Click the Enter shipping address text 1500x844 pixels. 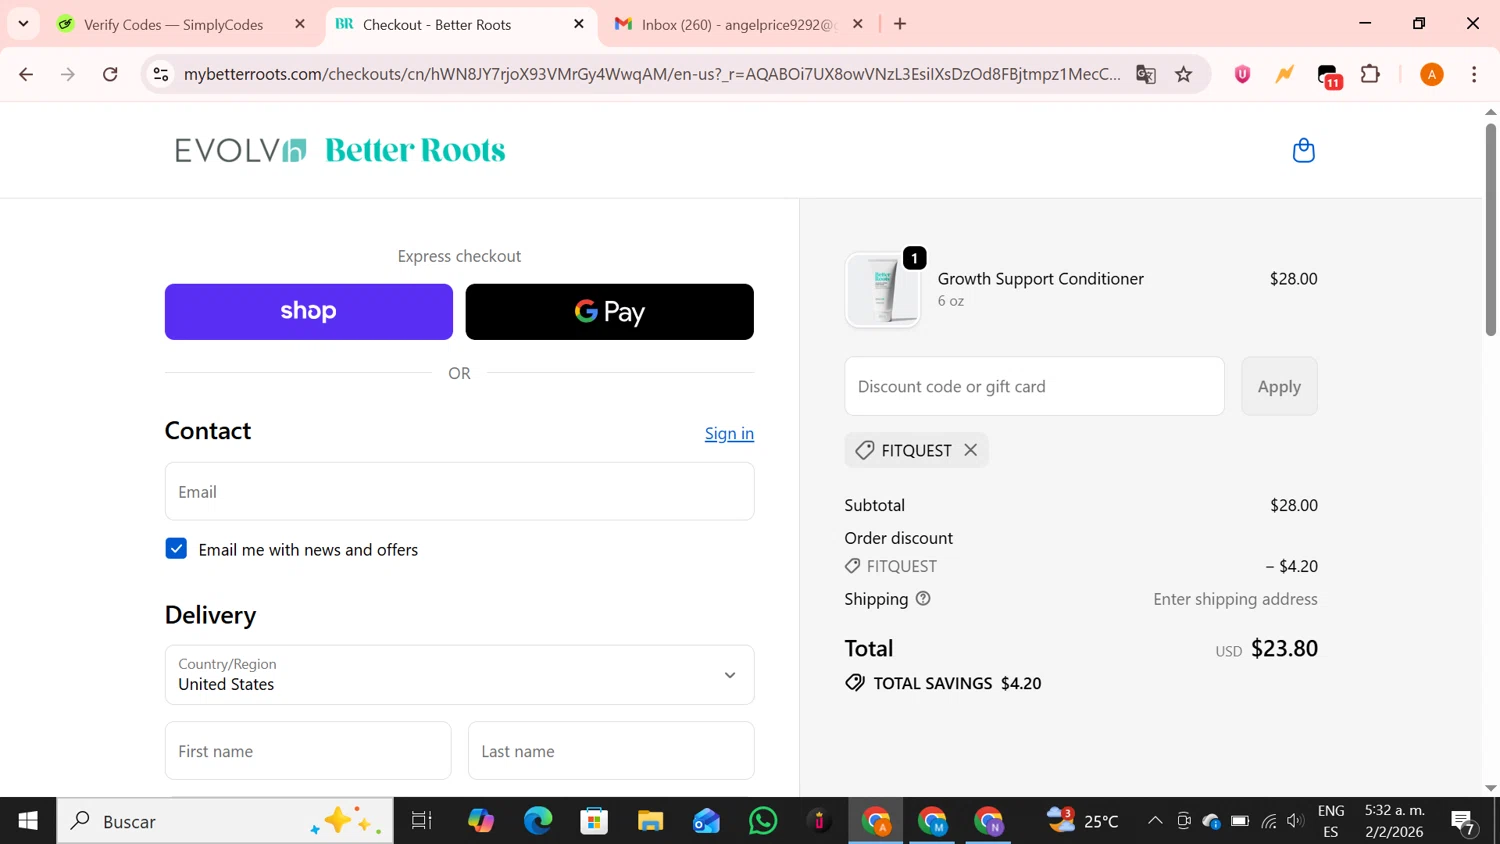pos(1235,599)
